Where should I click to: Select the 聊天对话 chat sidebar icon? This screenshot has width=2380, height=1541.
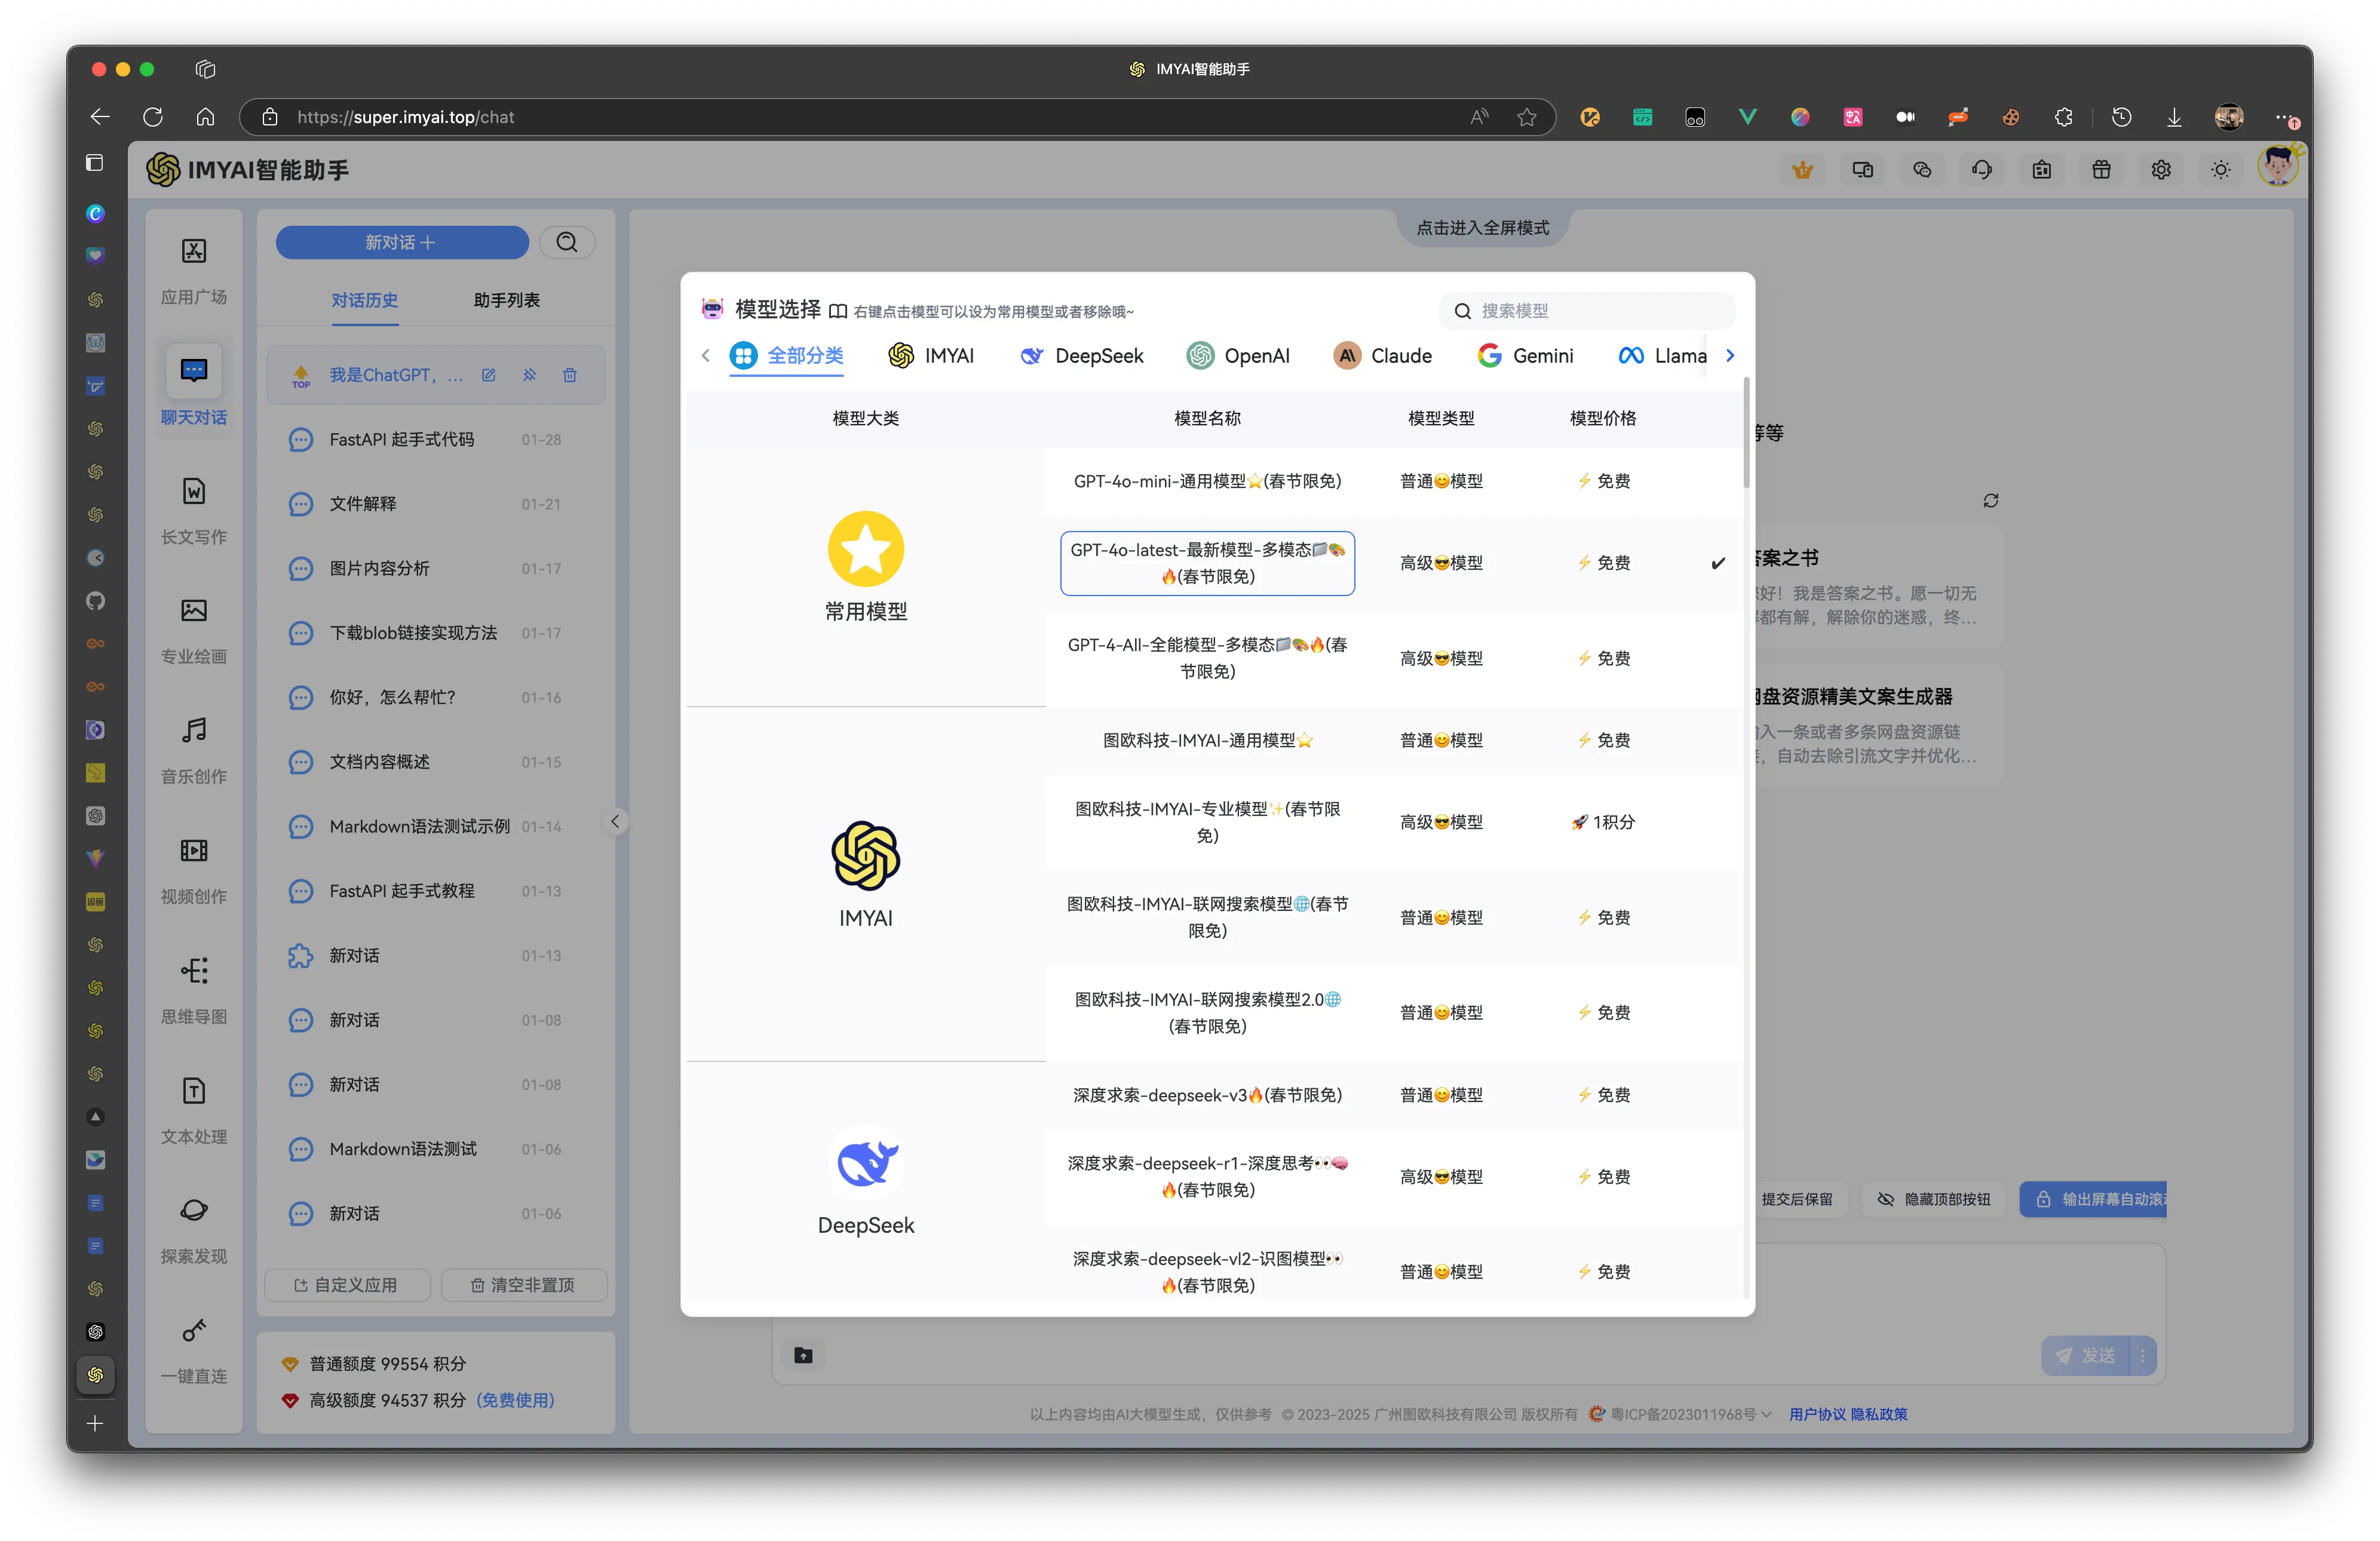tap(194, 371)
